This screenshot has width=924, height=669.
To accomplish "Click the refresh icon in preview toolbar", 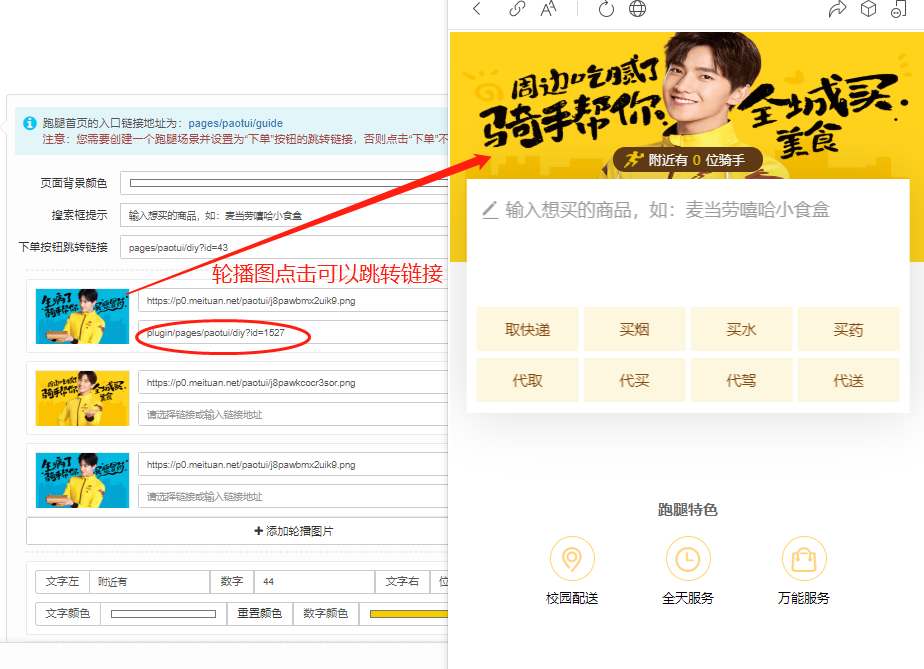I will coord(606,9).
